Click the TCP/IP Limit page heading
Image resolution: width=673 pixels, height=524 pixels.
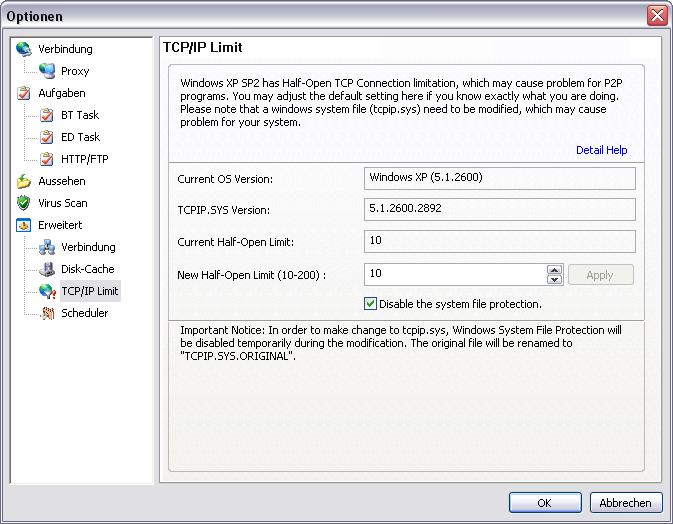tap(203, 47)
